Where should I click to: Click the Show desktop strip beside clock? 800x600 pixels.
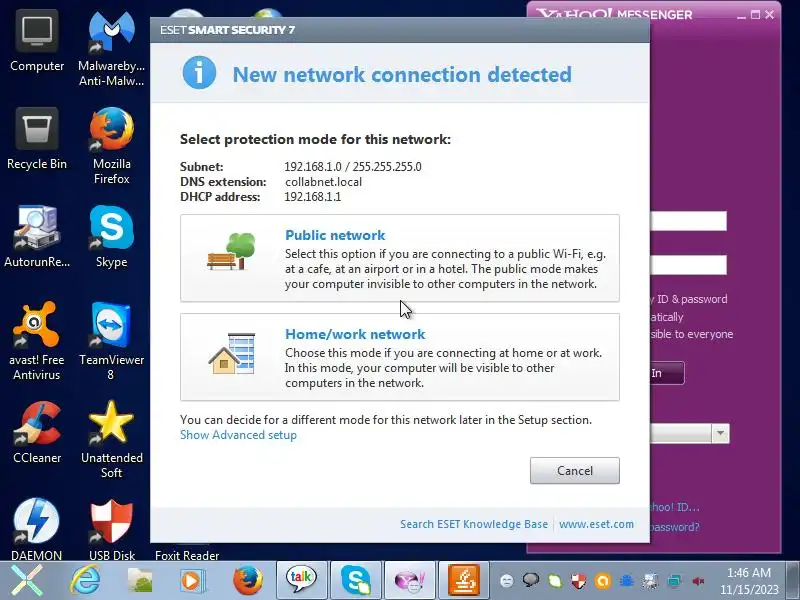click(792, 581)
